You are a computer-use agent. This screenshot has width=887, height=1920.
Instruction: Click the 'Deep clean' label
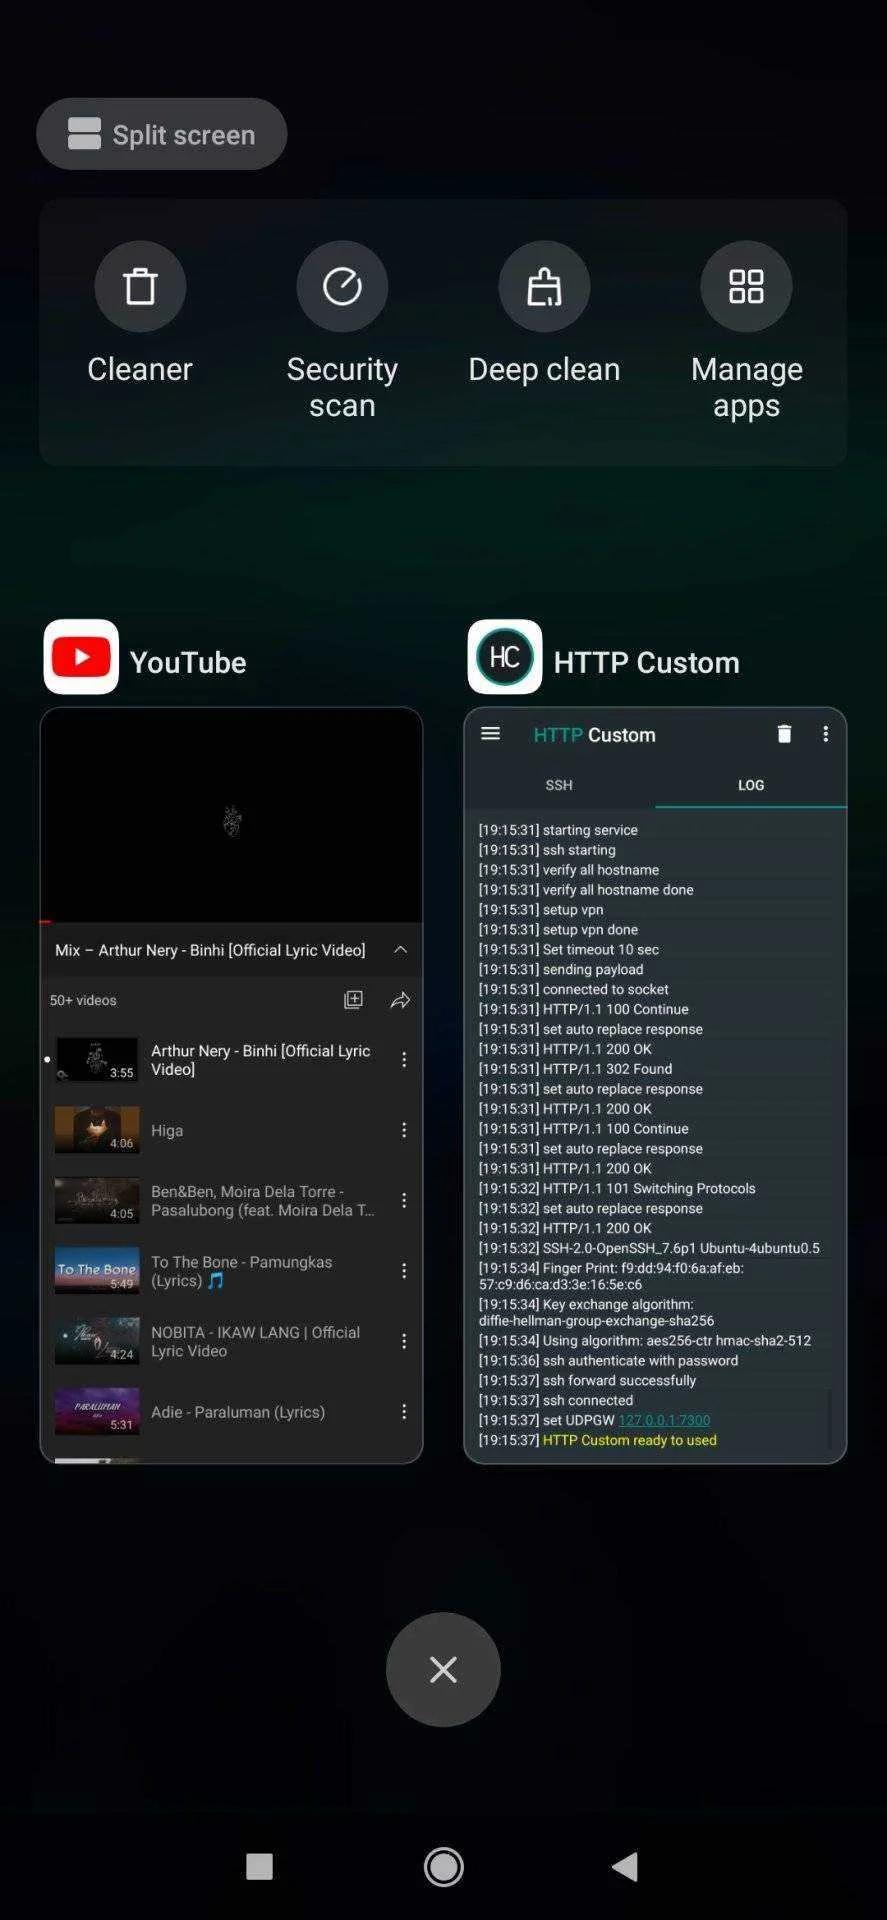point(544,369)
